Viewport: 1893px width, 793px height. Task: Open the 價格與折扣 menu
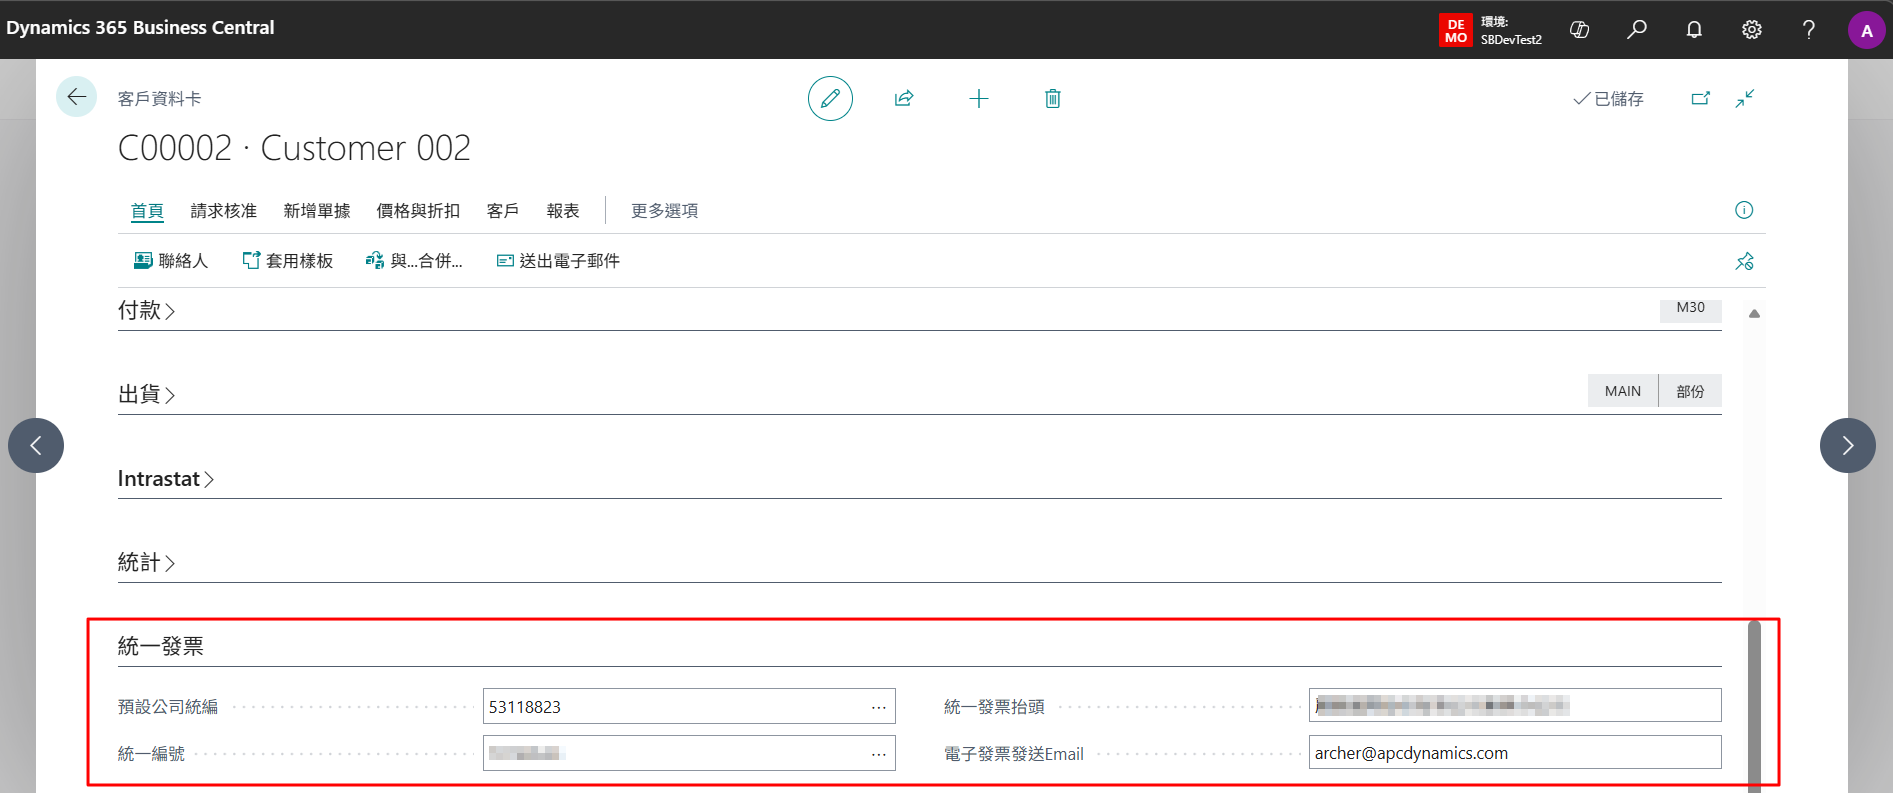[418, 211]
